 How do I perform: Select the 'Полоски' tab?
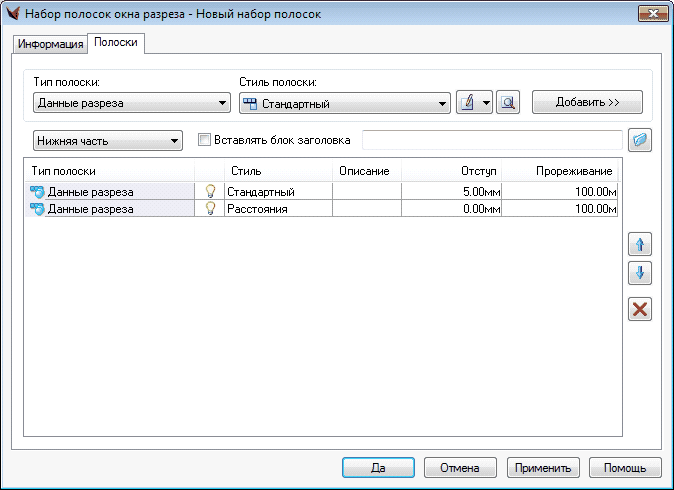pyautogui.click(x=116, y=44)
